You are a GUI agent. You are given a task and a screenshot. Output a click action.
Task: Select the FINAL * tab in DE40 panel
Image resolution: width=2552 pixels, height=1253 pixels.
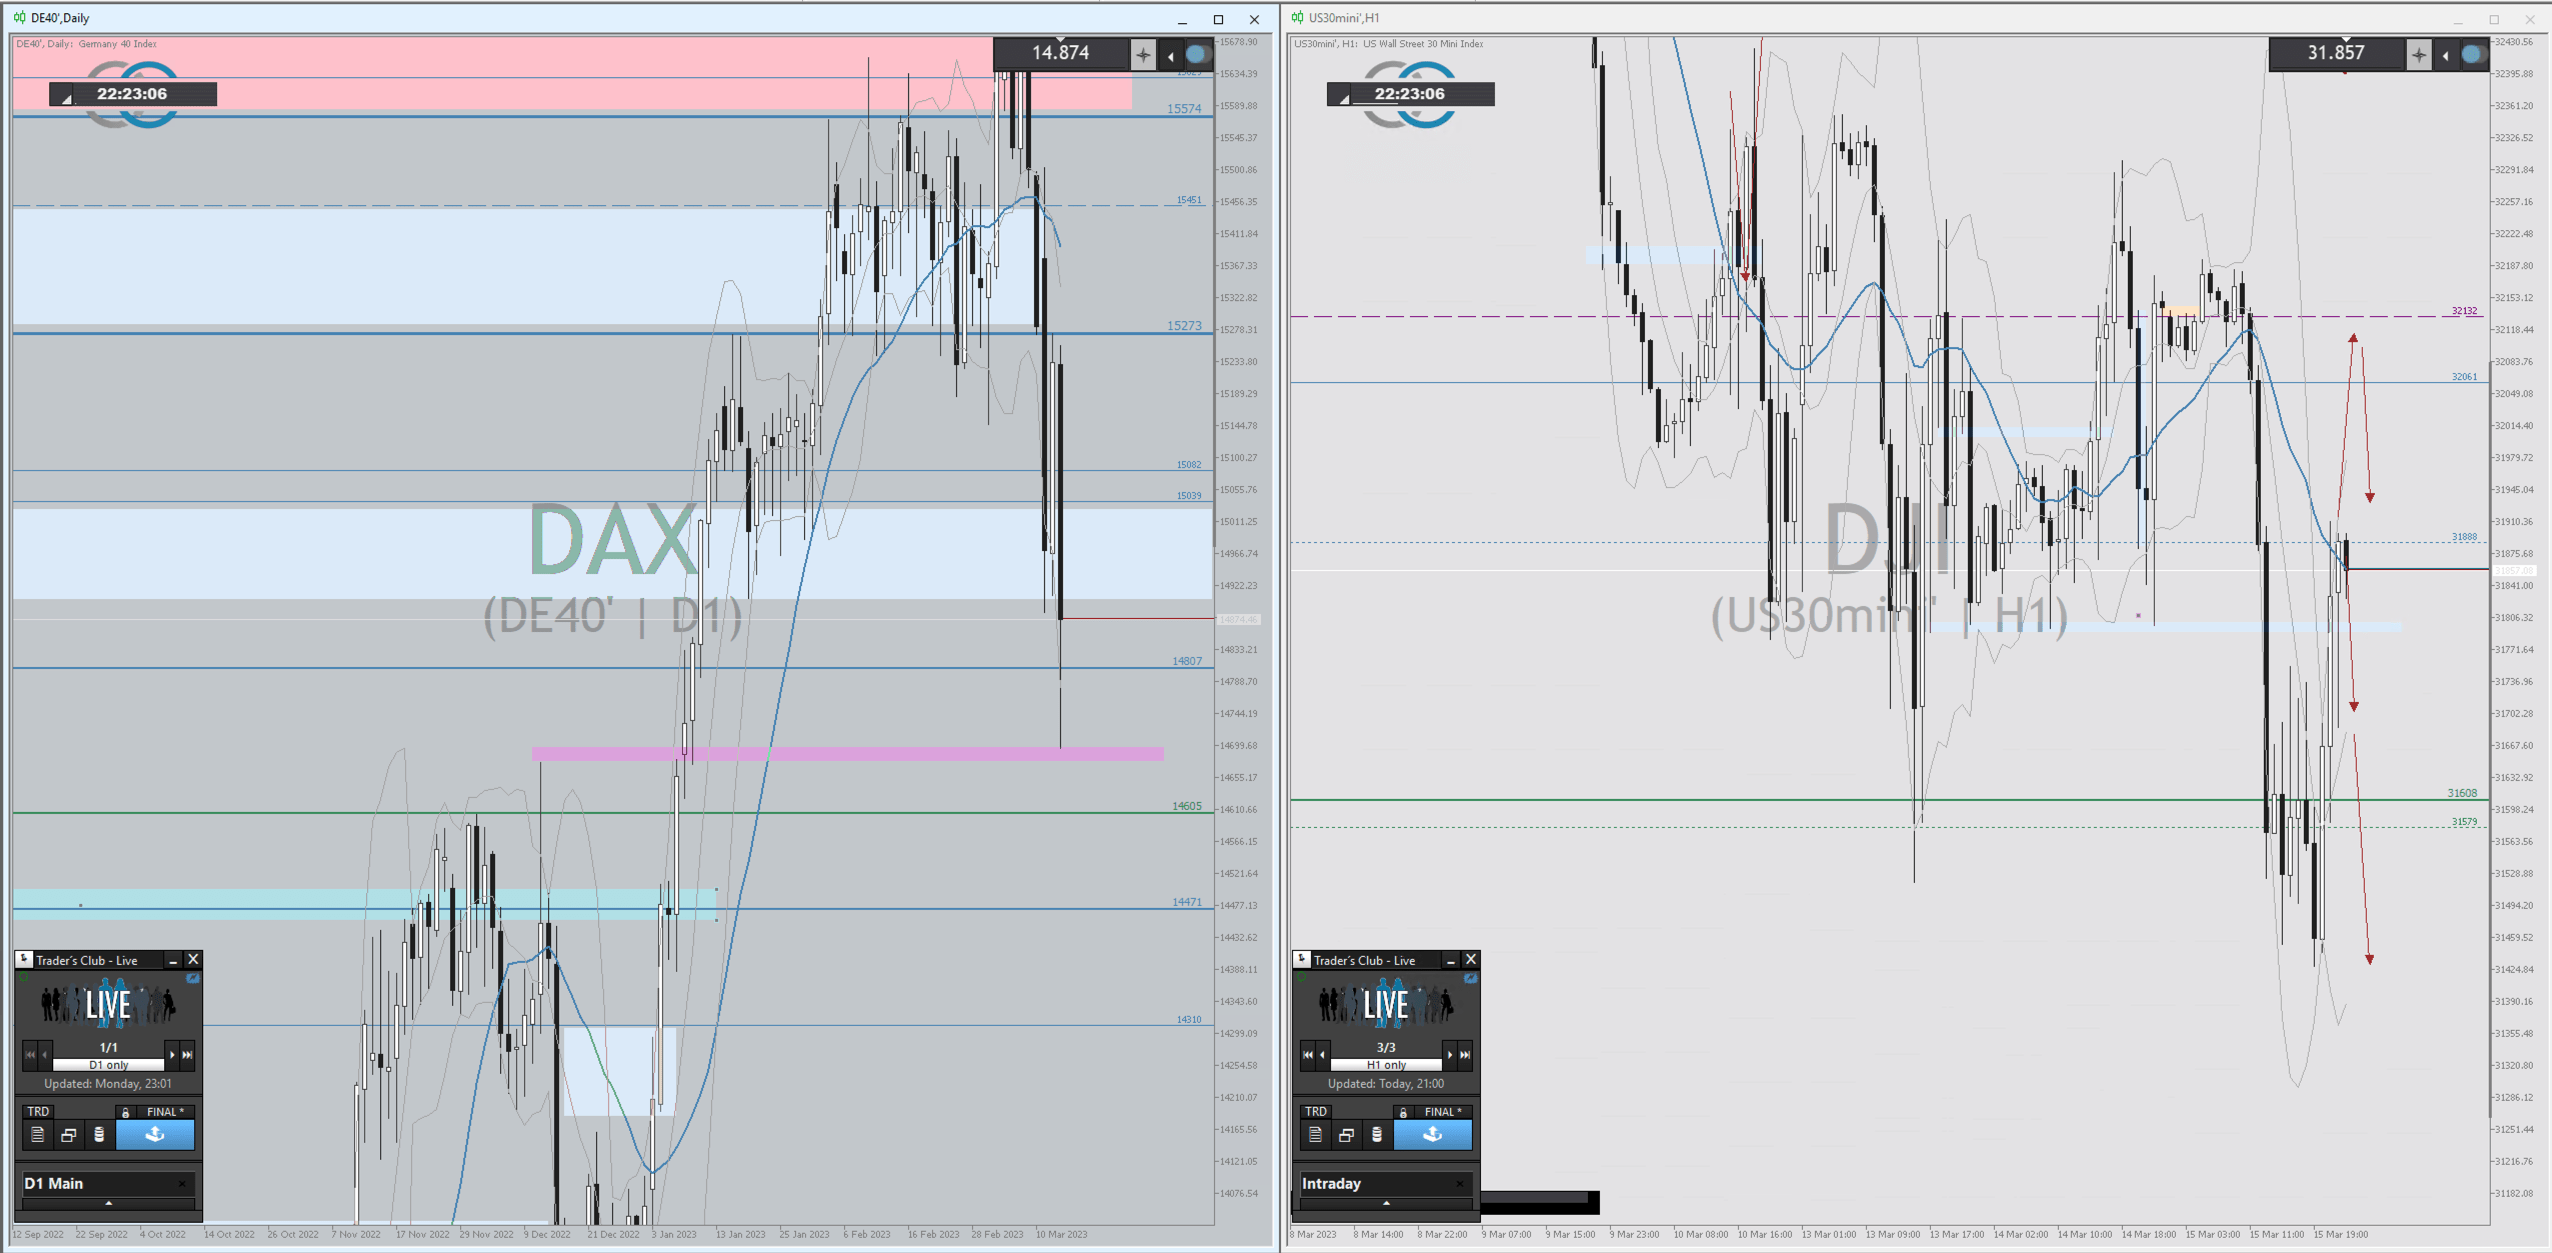165,1111
